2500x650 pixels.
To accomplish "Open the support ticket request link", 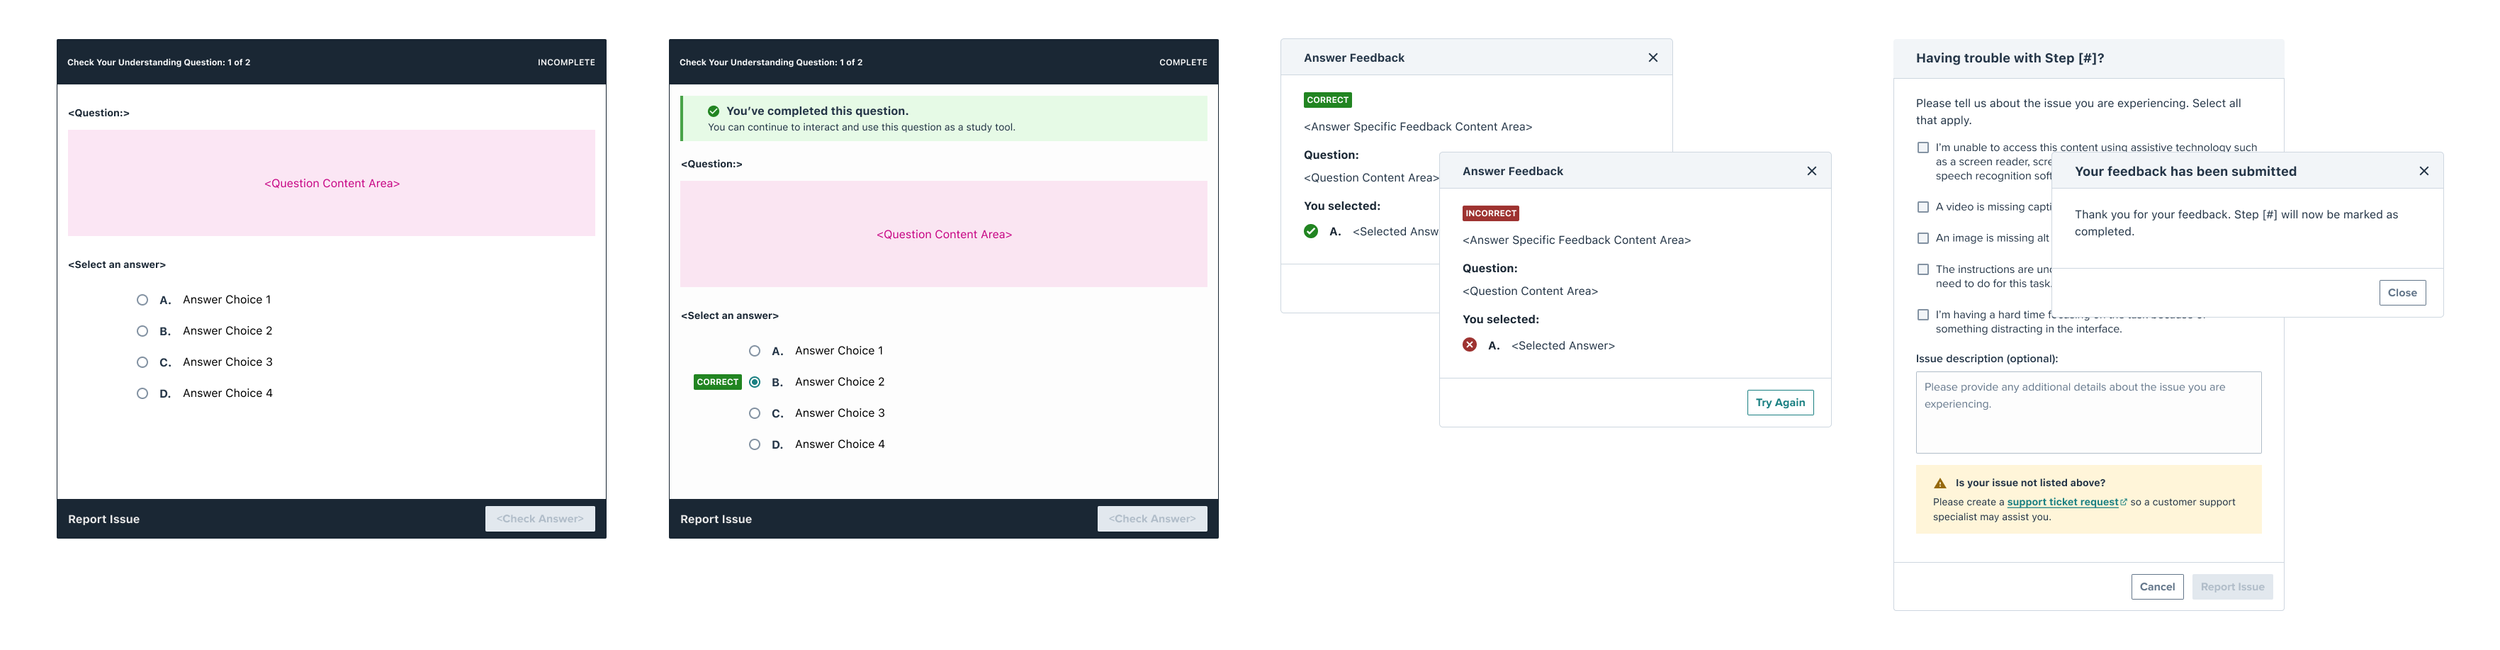I will 2062,502.
